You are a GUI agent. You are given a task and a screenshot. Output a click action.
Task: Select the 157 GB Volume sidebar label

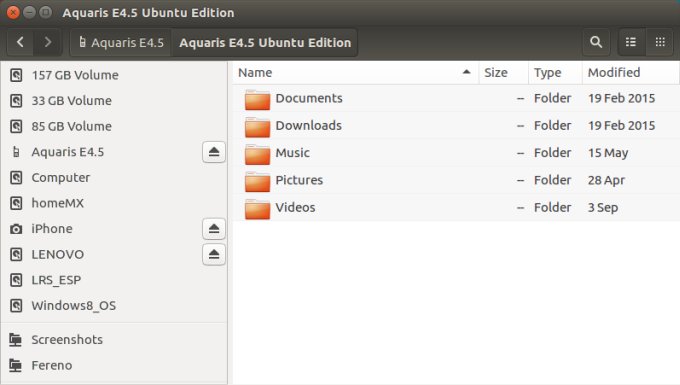75,75
